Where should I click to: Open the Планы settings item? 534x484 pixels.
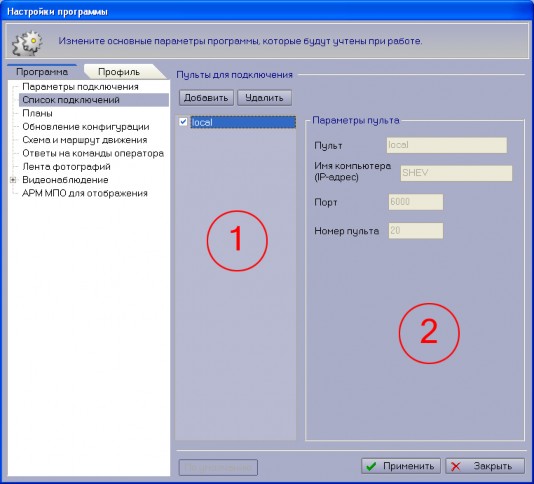coord(37,113)
